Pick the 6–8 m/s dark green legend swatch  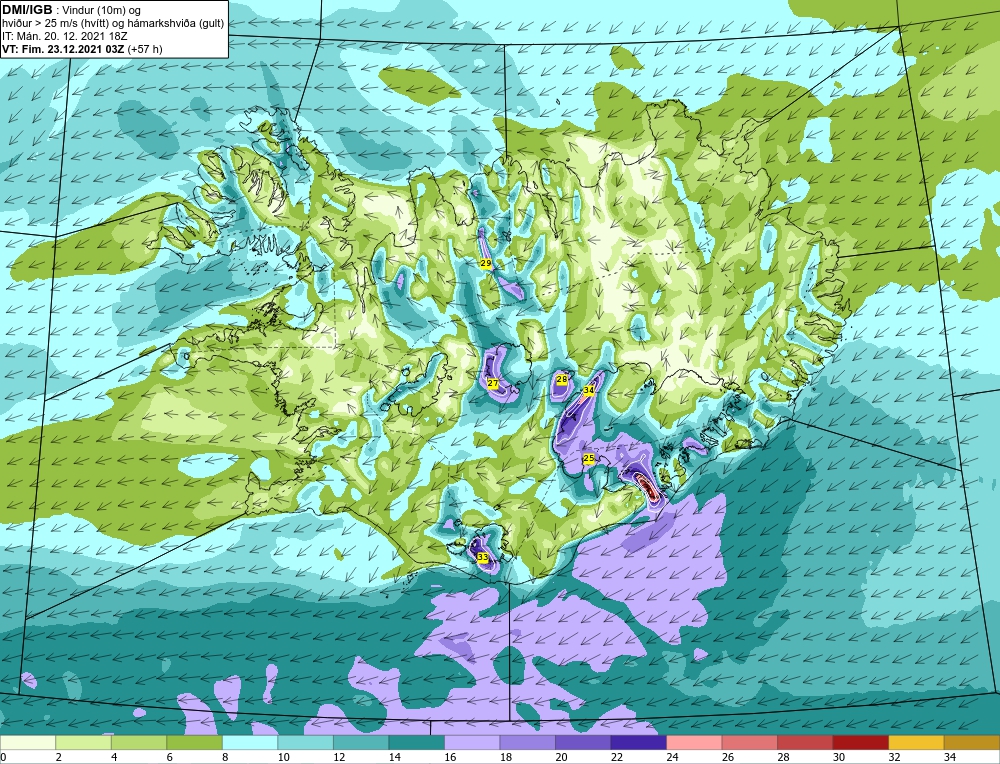coord(195,743)
